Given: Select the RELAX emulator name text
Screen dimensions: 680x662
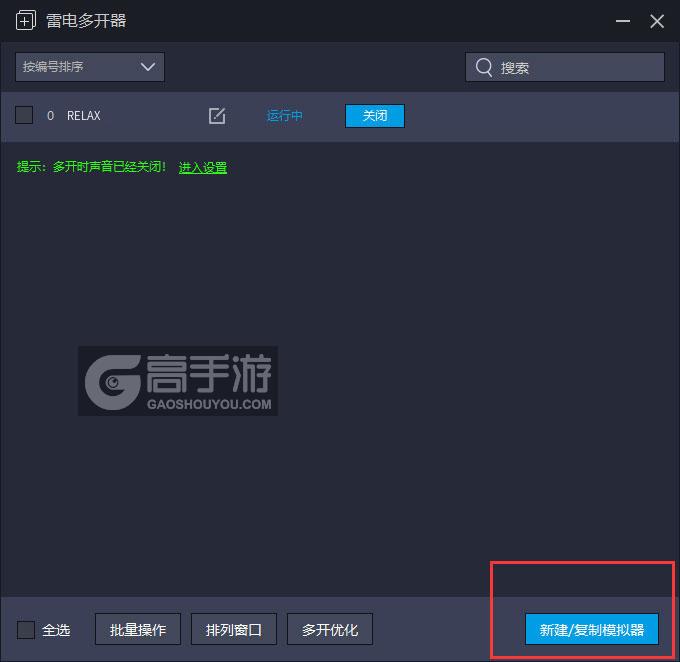Looking at the screenshot, I should tap(84, 116).
